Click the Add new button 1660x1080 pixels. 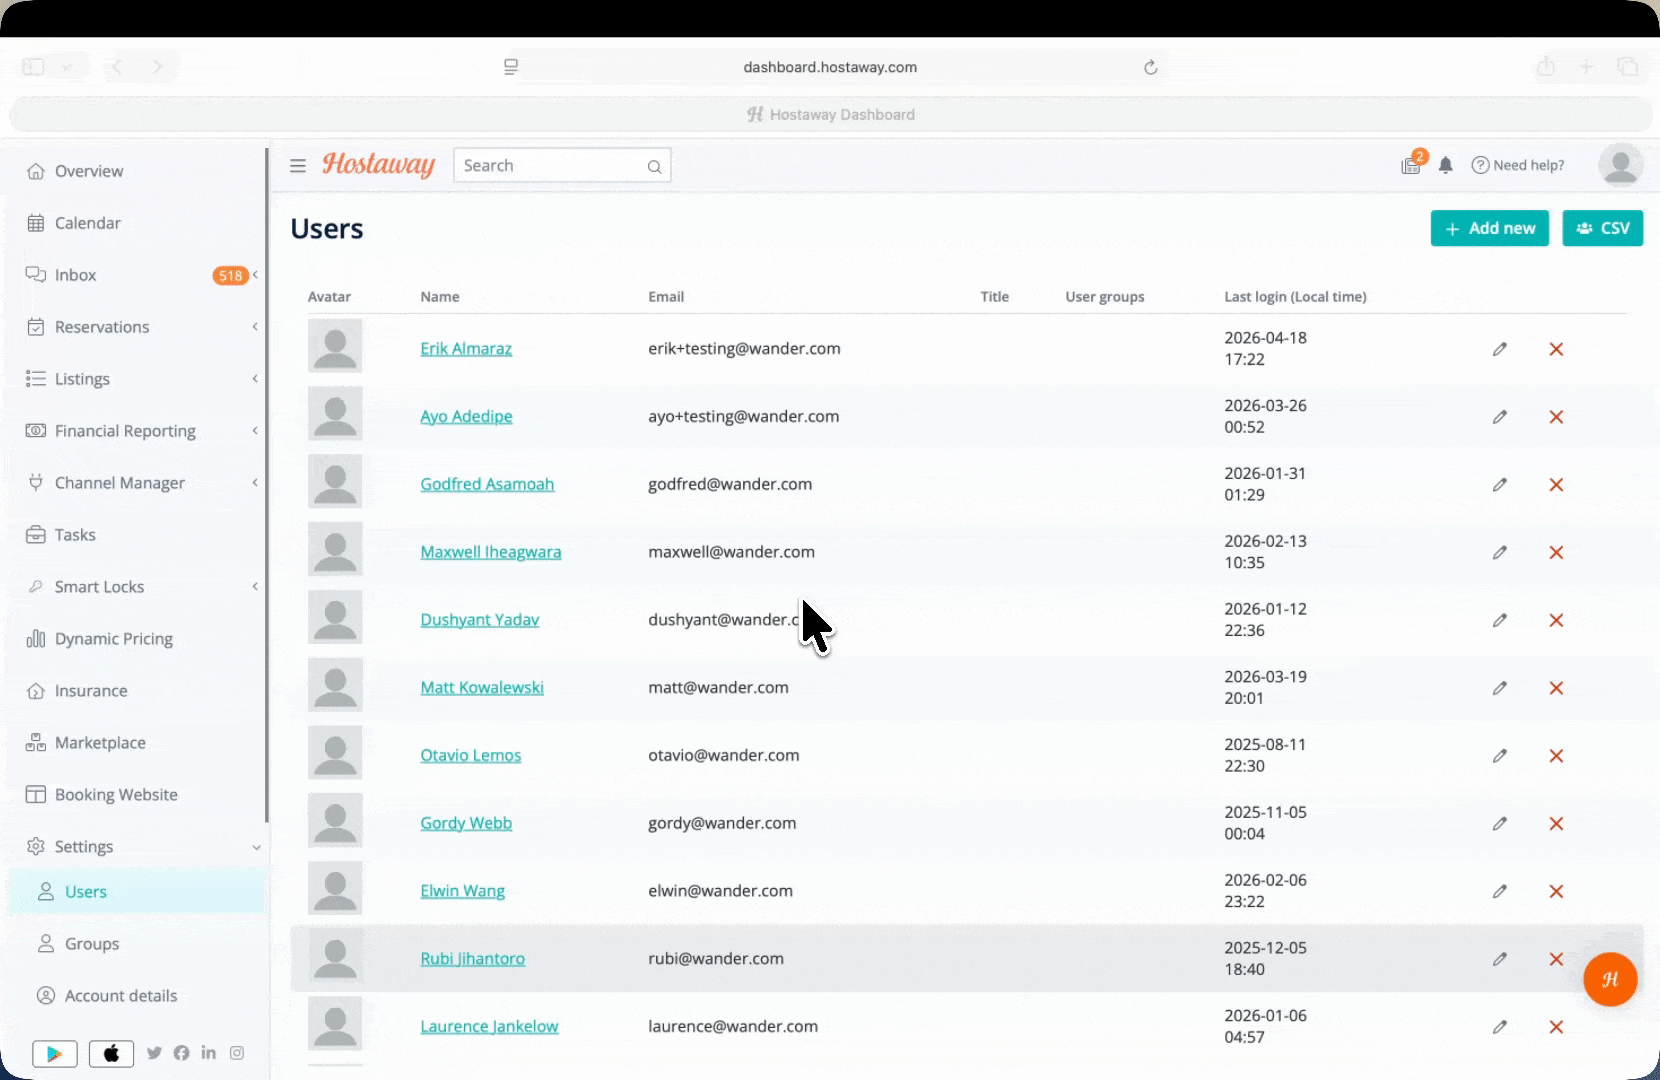coord(1489,228)
